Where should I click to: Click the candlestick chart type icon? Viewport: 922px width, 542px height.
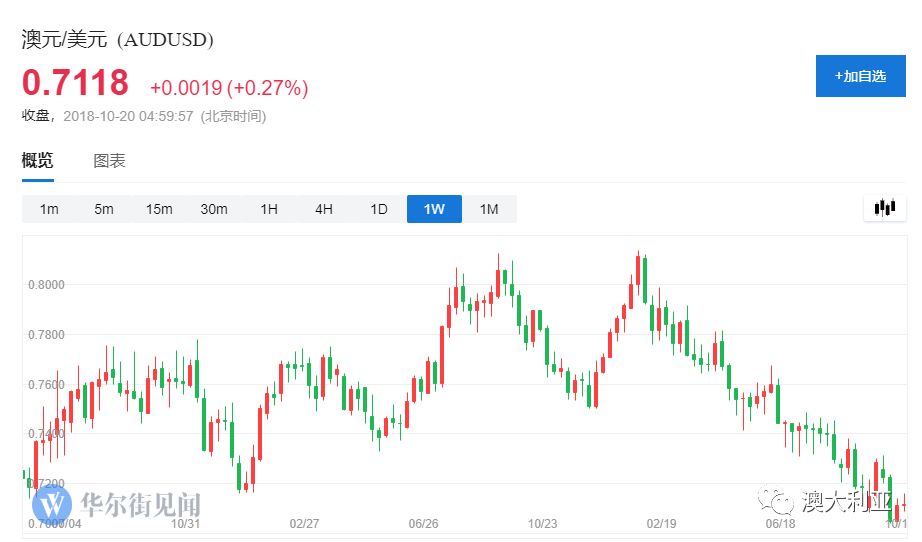tap(884, 208)
